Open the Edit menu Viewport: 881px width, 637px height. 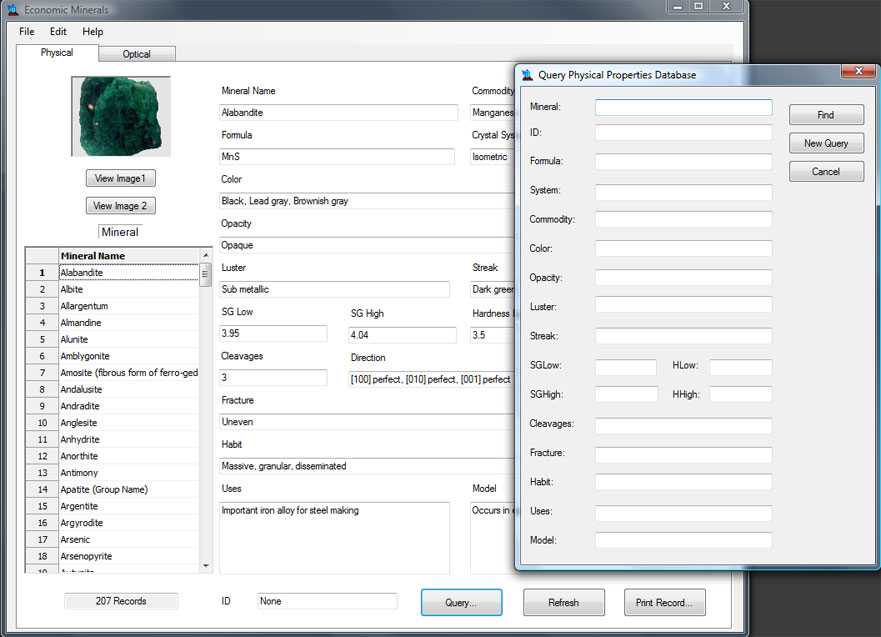58,32
